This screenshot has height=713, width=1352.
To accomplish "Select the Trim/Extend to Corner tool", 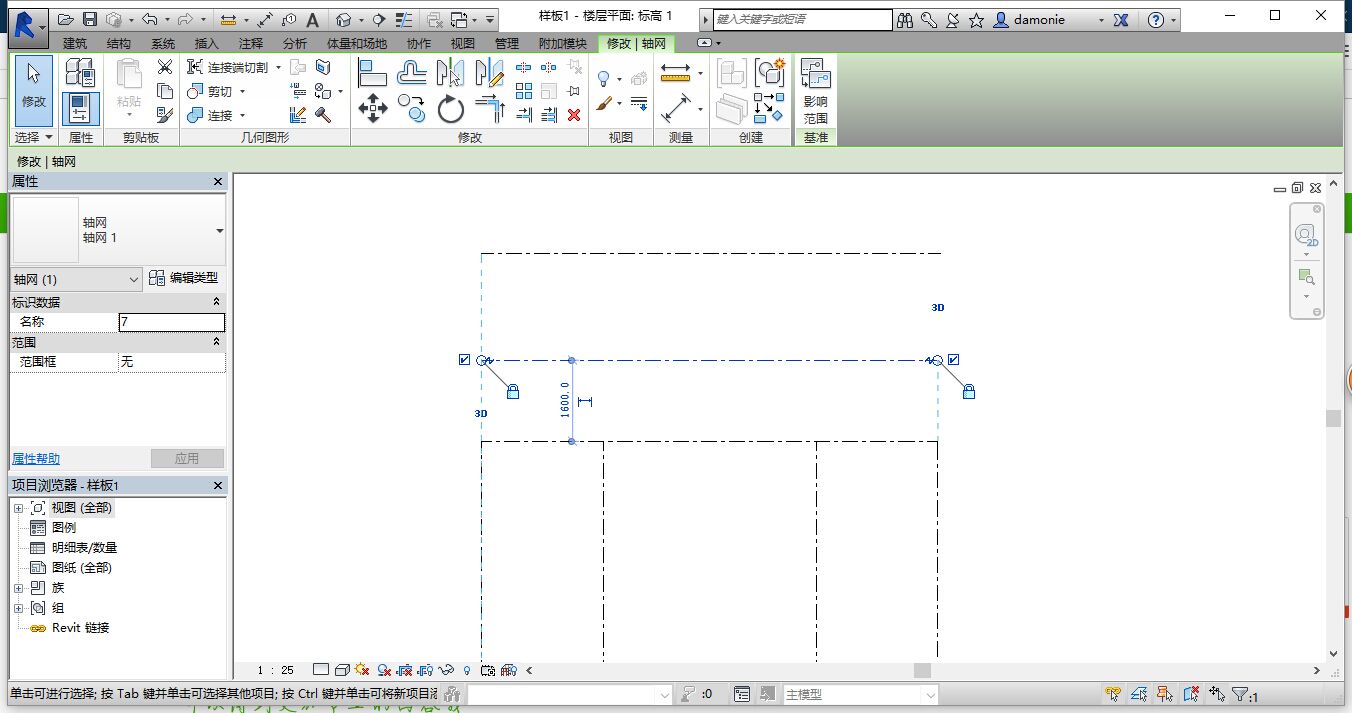I will [490, 108].
